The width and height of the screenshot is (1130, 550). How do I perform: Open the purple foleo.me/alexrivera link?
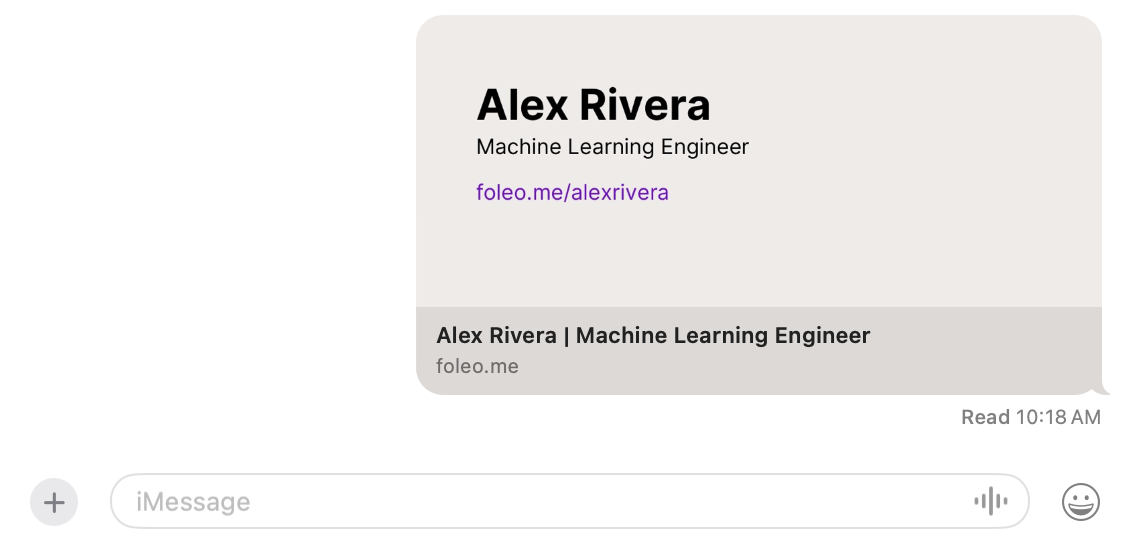click(572, 192)
